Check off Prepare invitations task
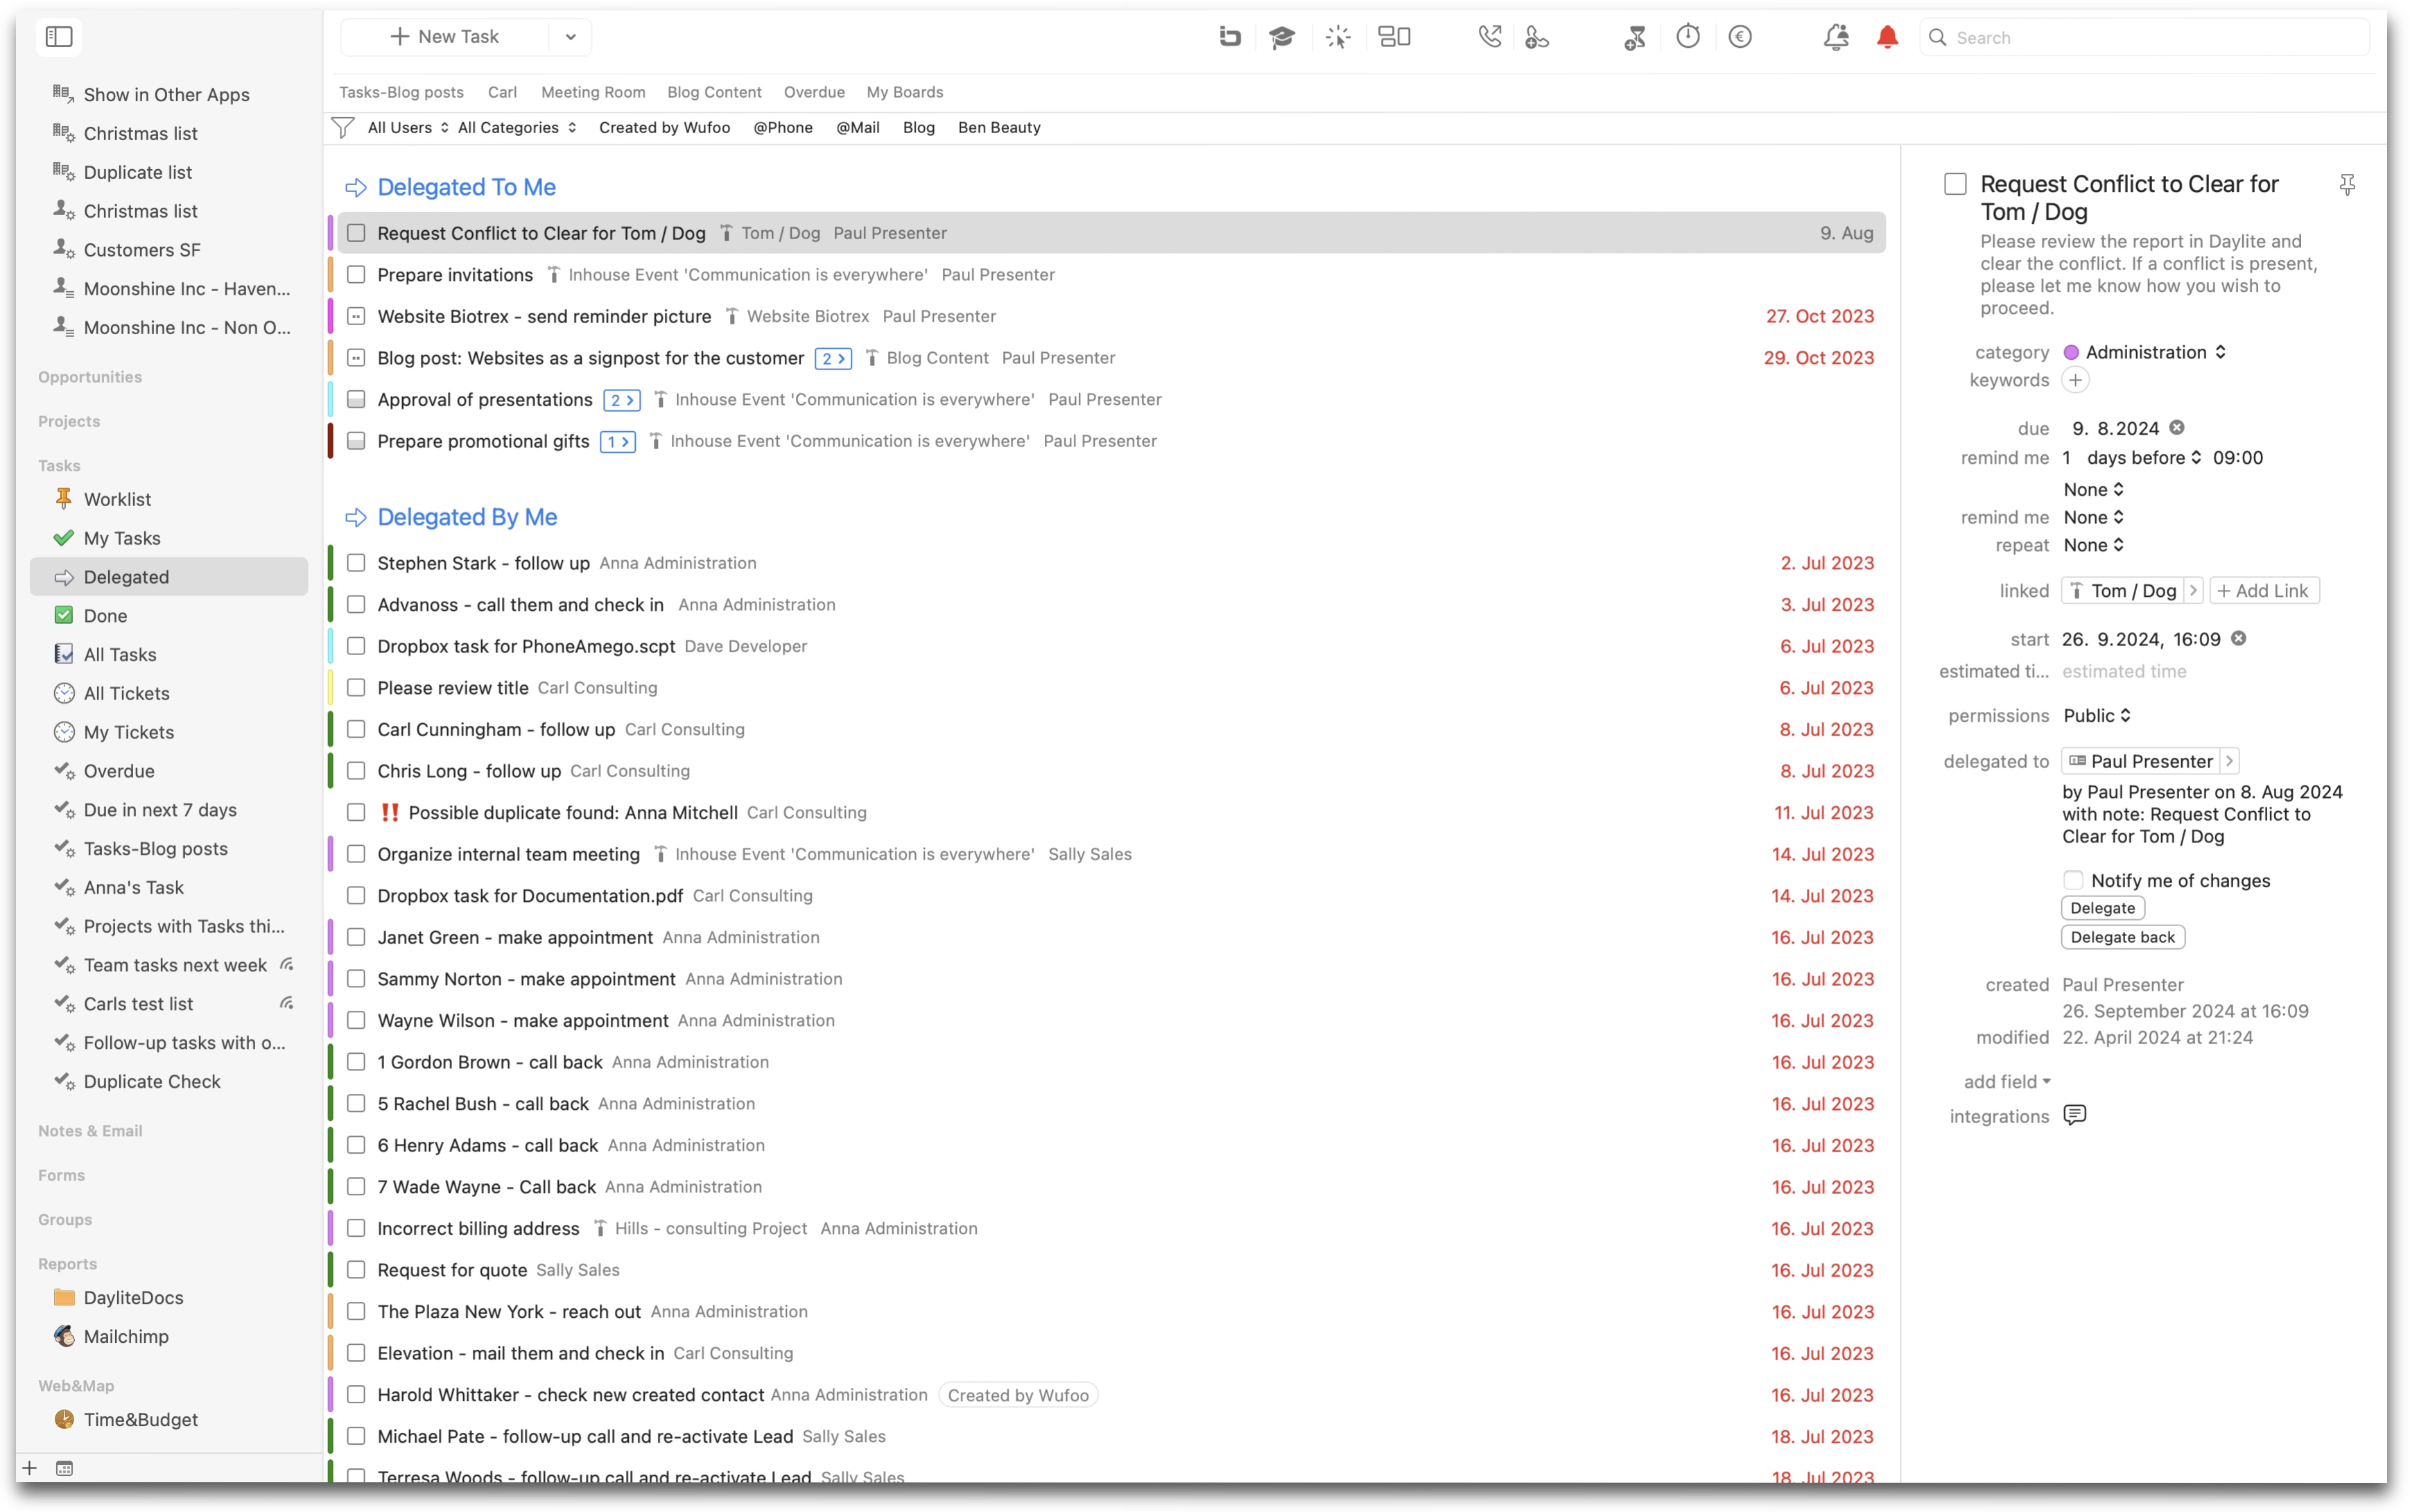Screen dimensions: 2410x1512 (x=356, y=275)
